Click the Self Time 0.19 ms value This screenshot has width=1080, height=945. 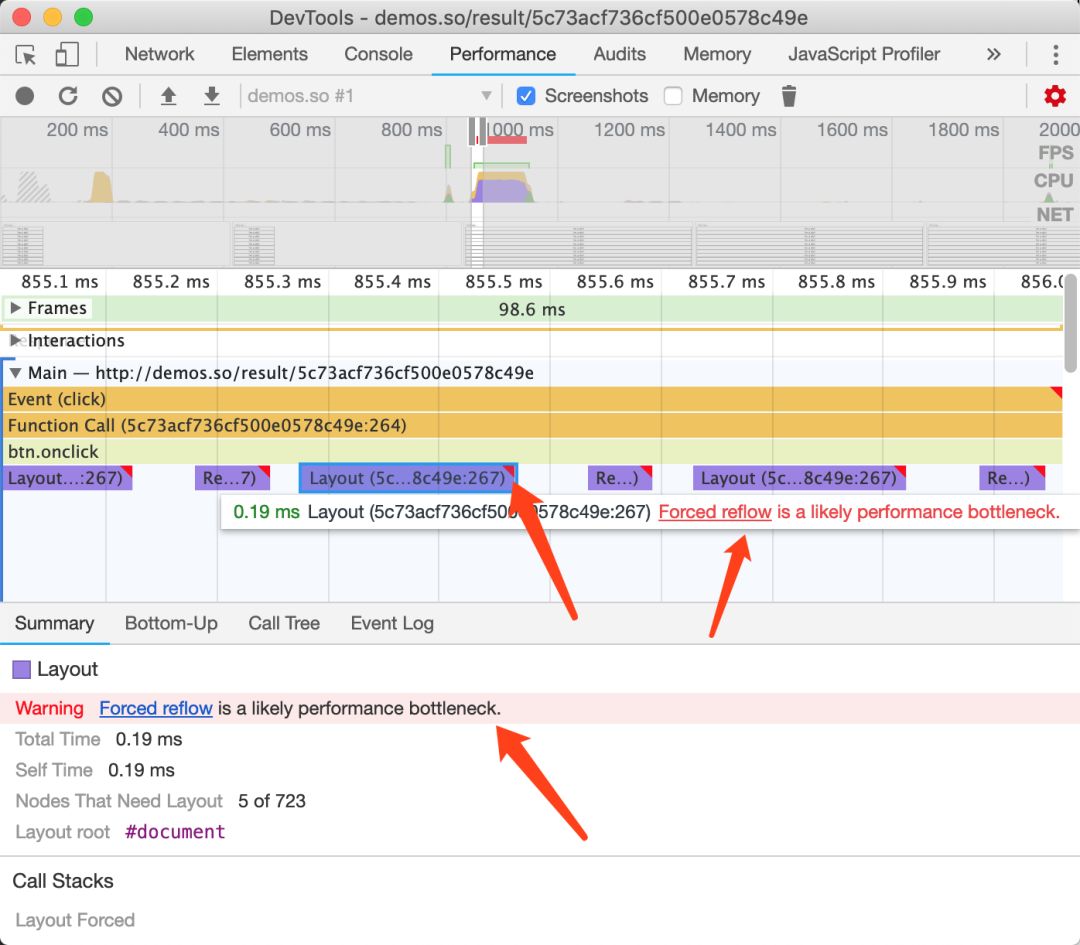(x=141, y=770)
